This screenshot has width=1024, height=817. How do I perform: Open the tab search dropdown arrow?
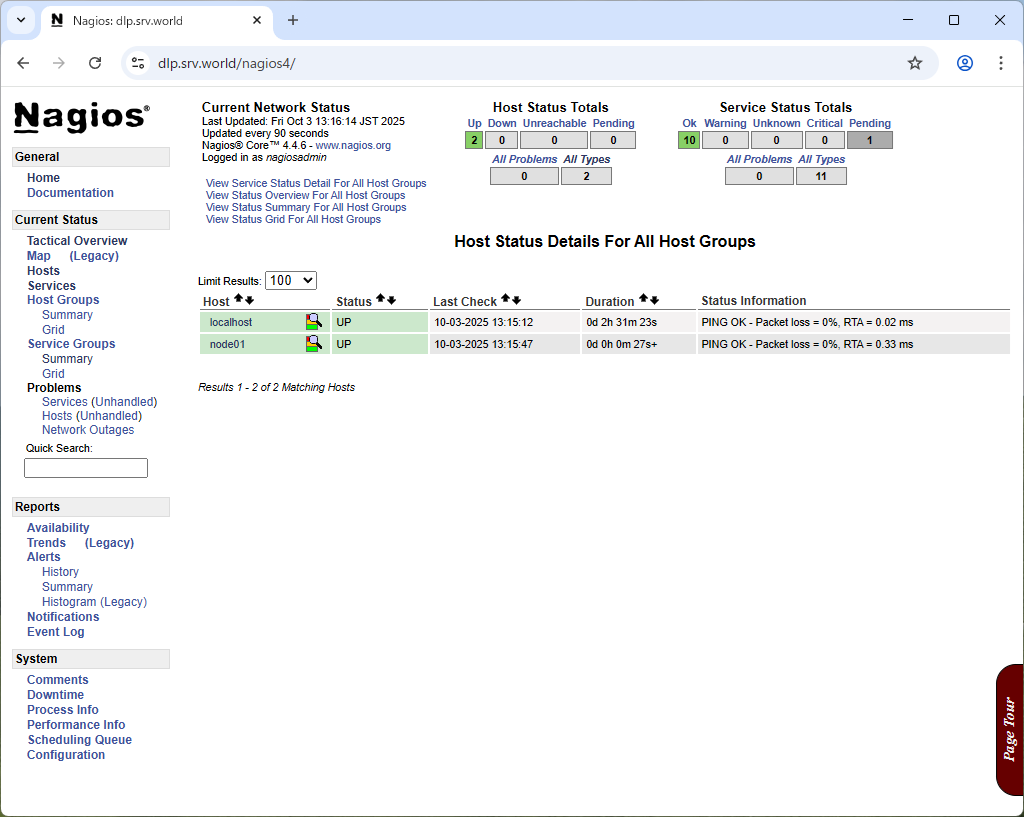pyautogui.click(x=20, y=20)
